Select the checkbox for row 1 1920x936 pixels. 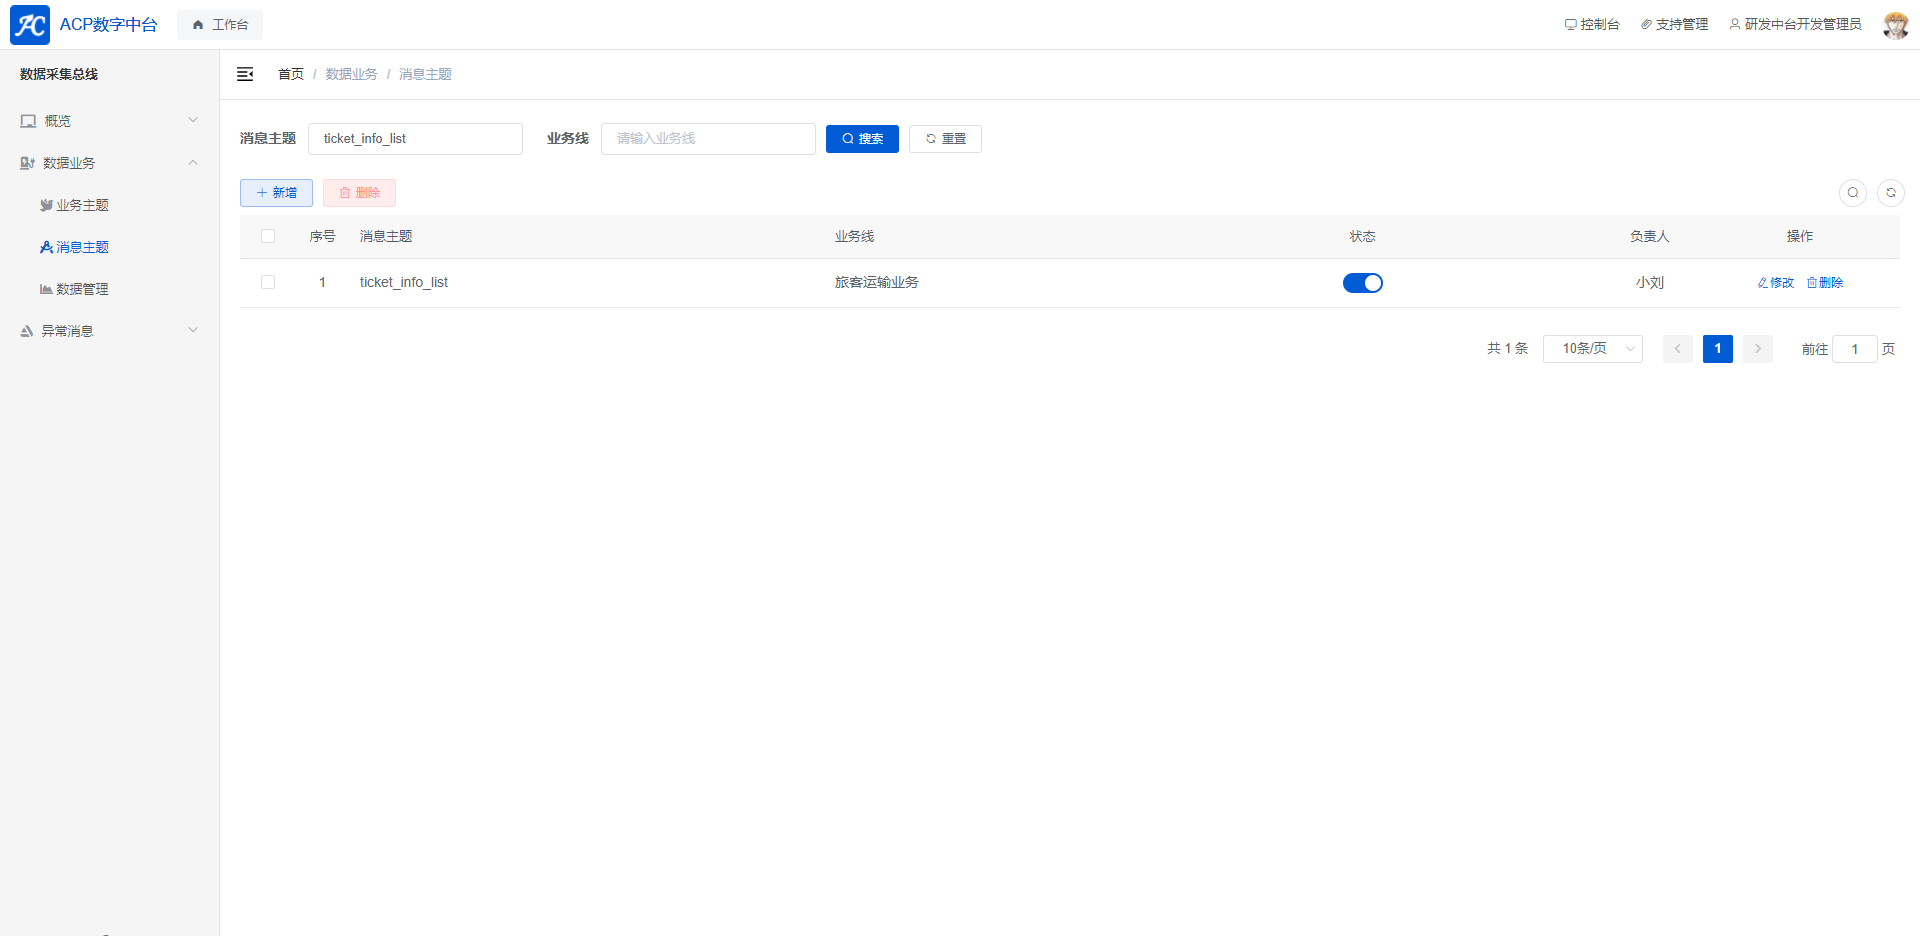coord(268,283)
